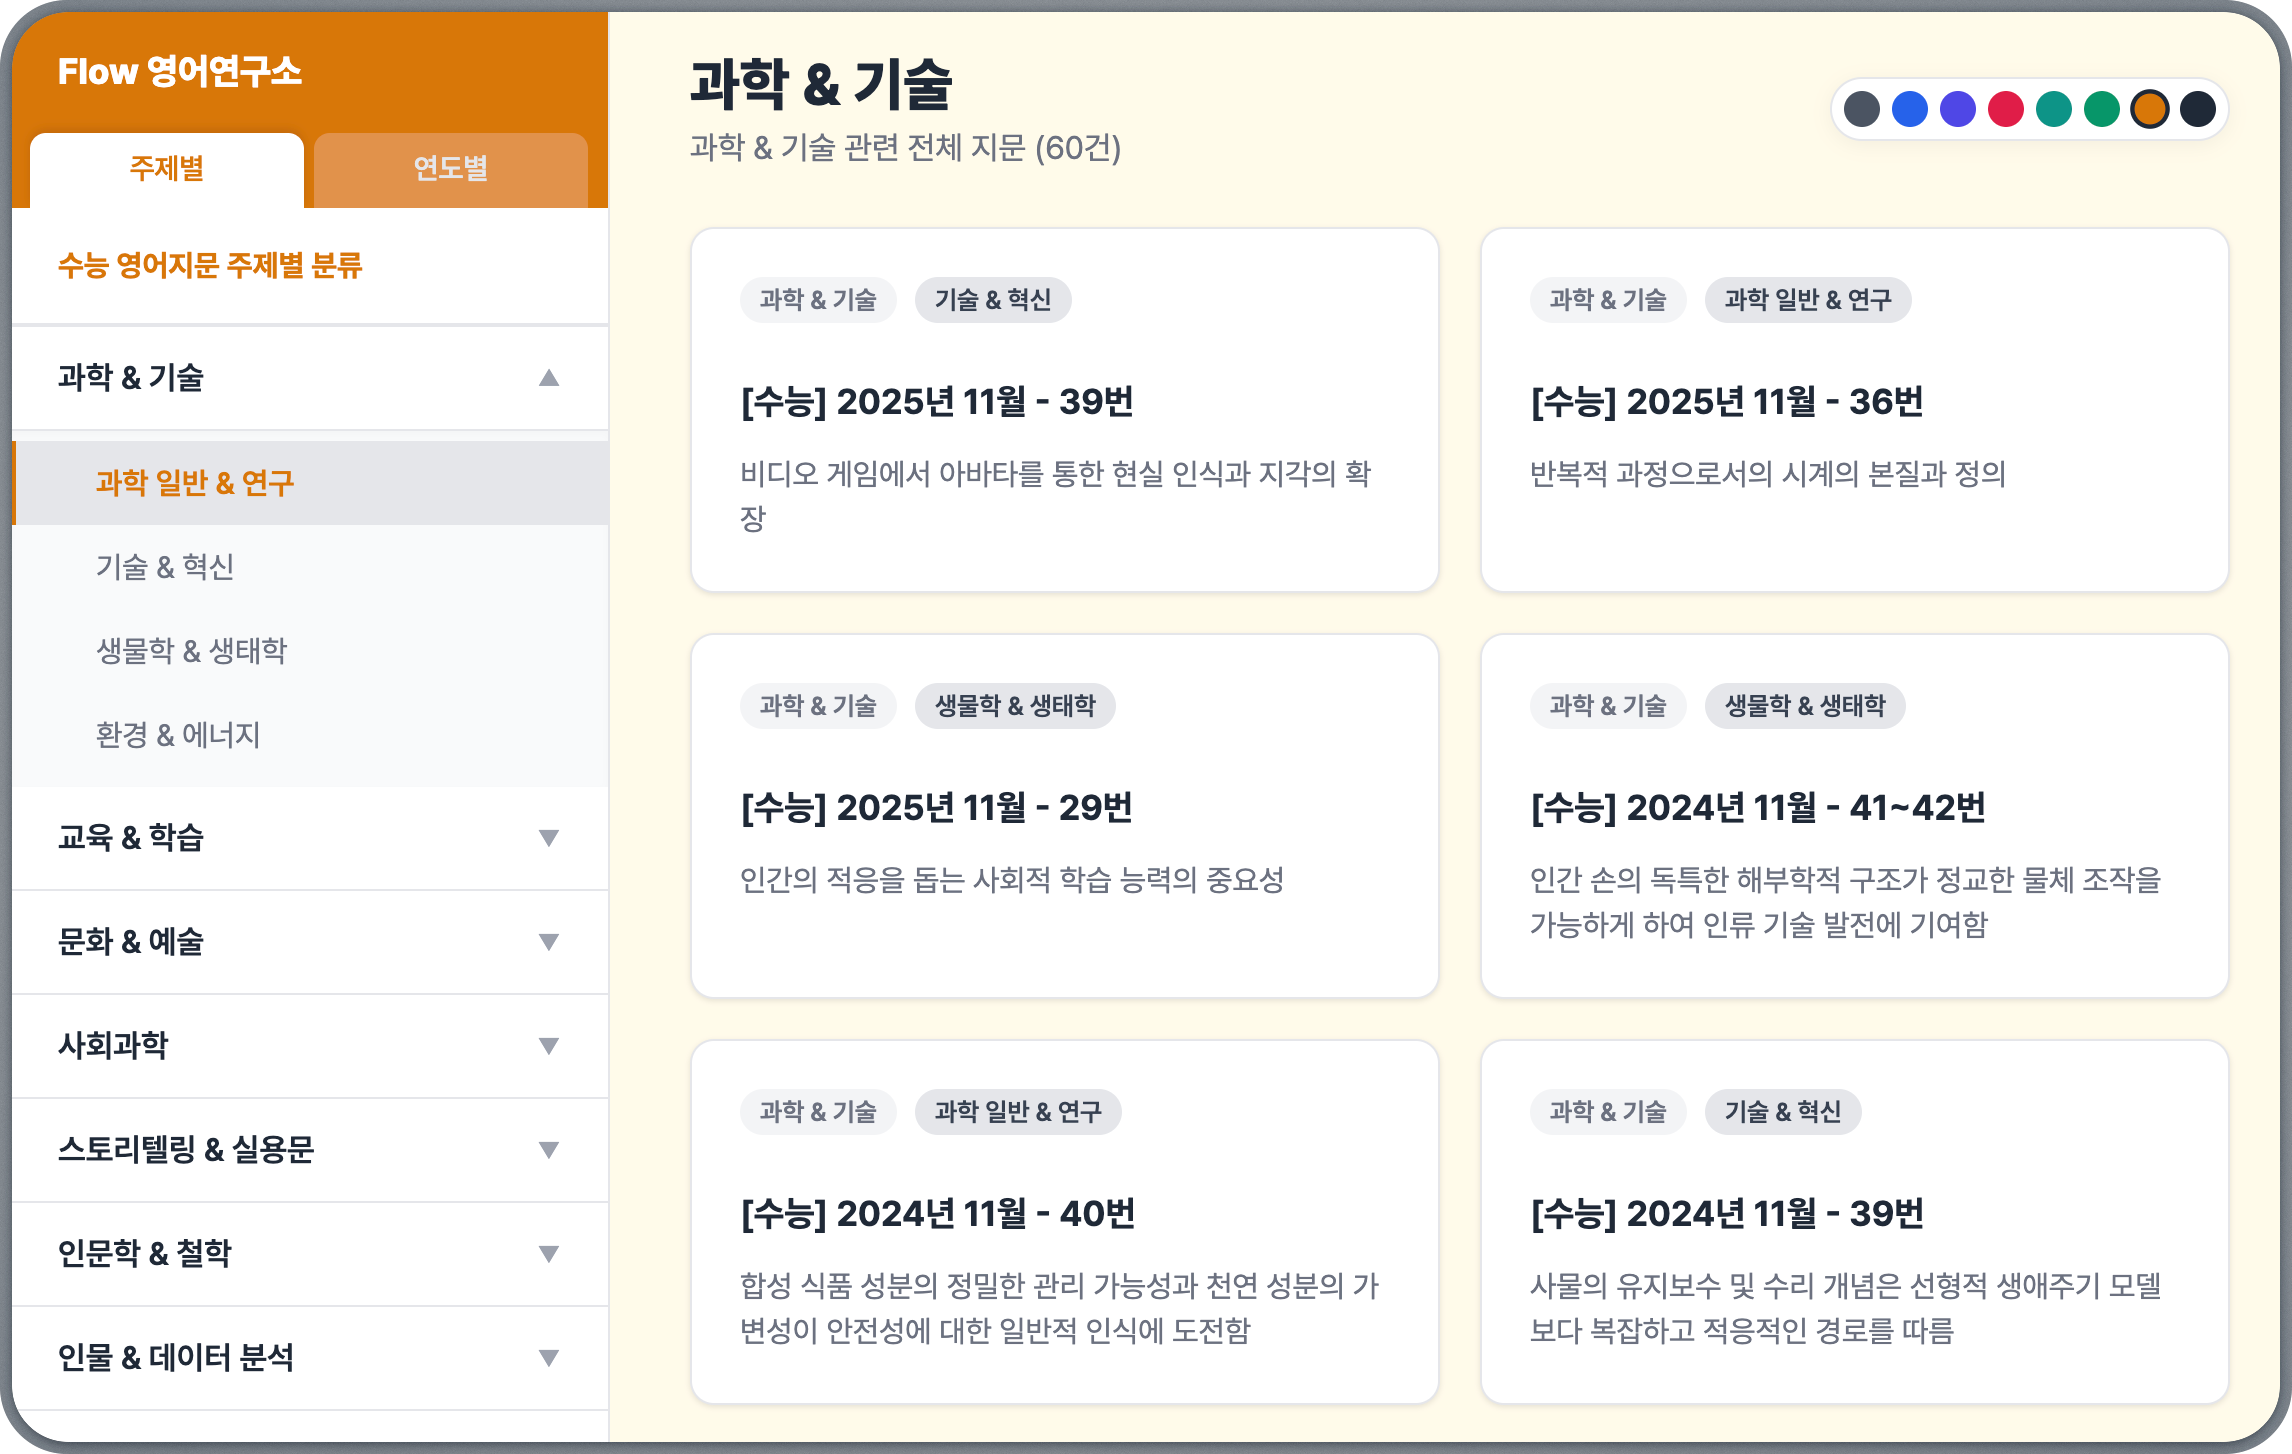Switch to the 연도별 tab
The width and height of the screenshot is (2292, 1454).
click(x=450, y=169)
